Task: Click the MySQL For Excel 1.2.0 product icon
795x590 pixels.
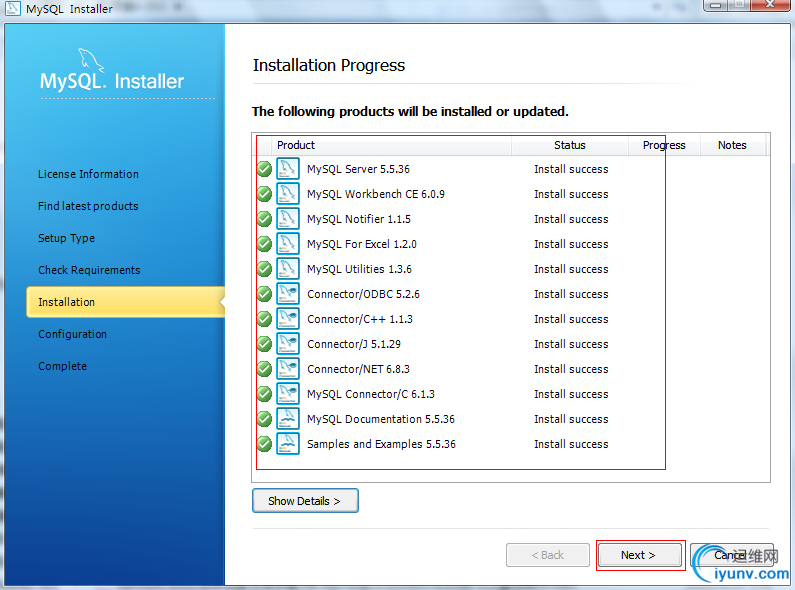Action: (x=287, y=244)
